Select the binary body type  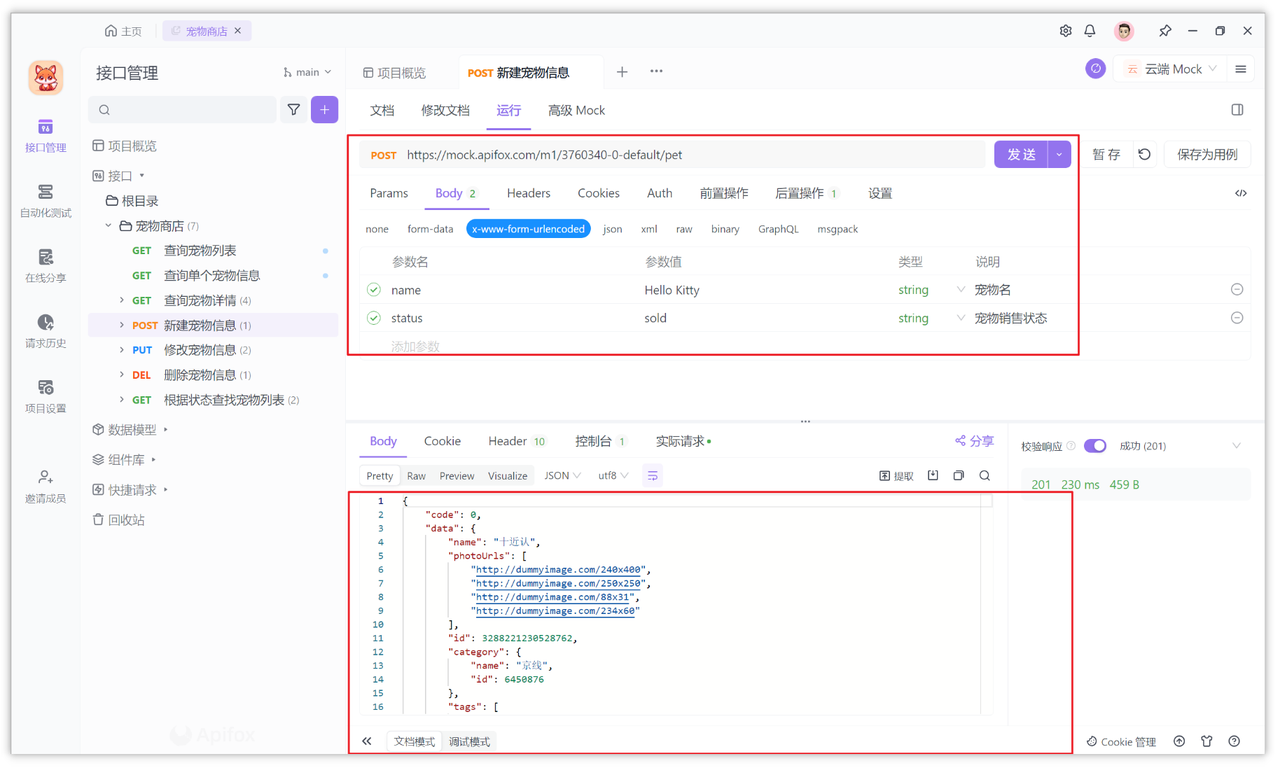coord(725,229)
